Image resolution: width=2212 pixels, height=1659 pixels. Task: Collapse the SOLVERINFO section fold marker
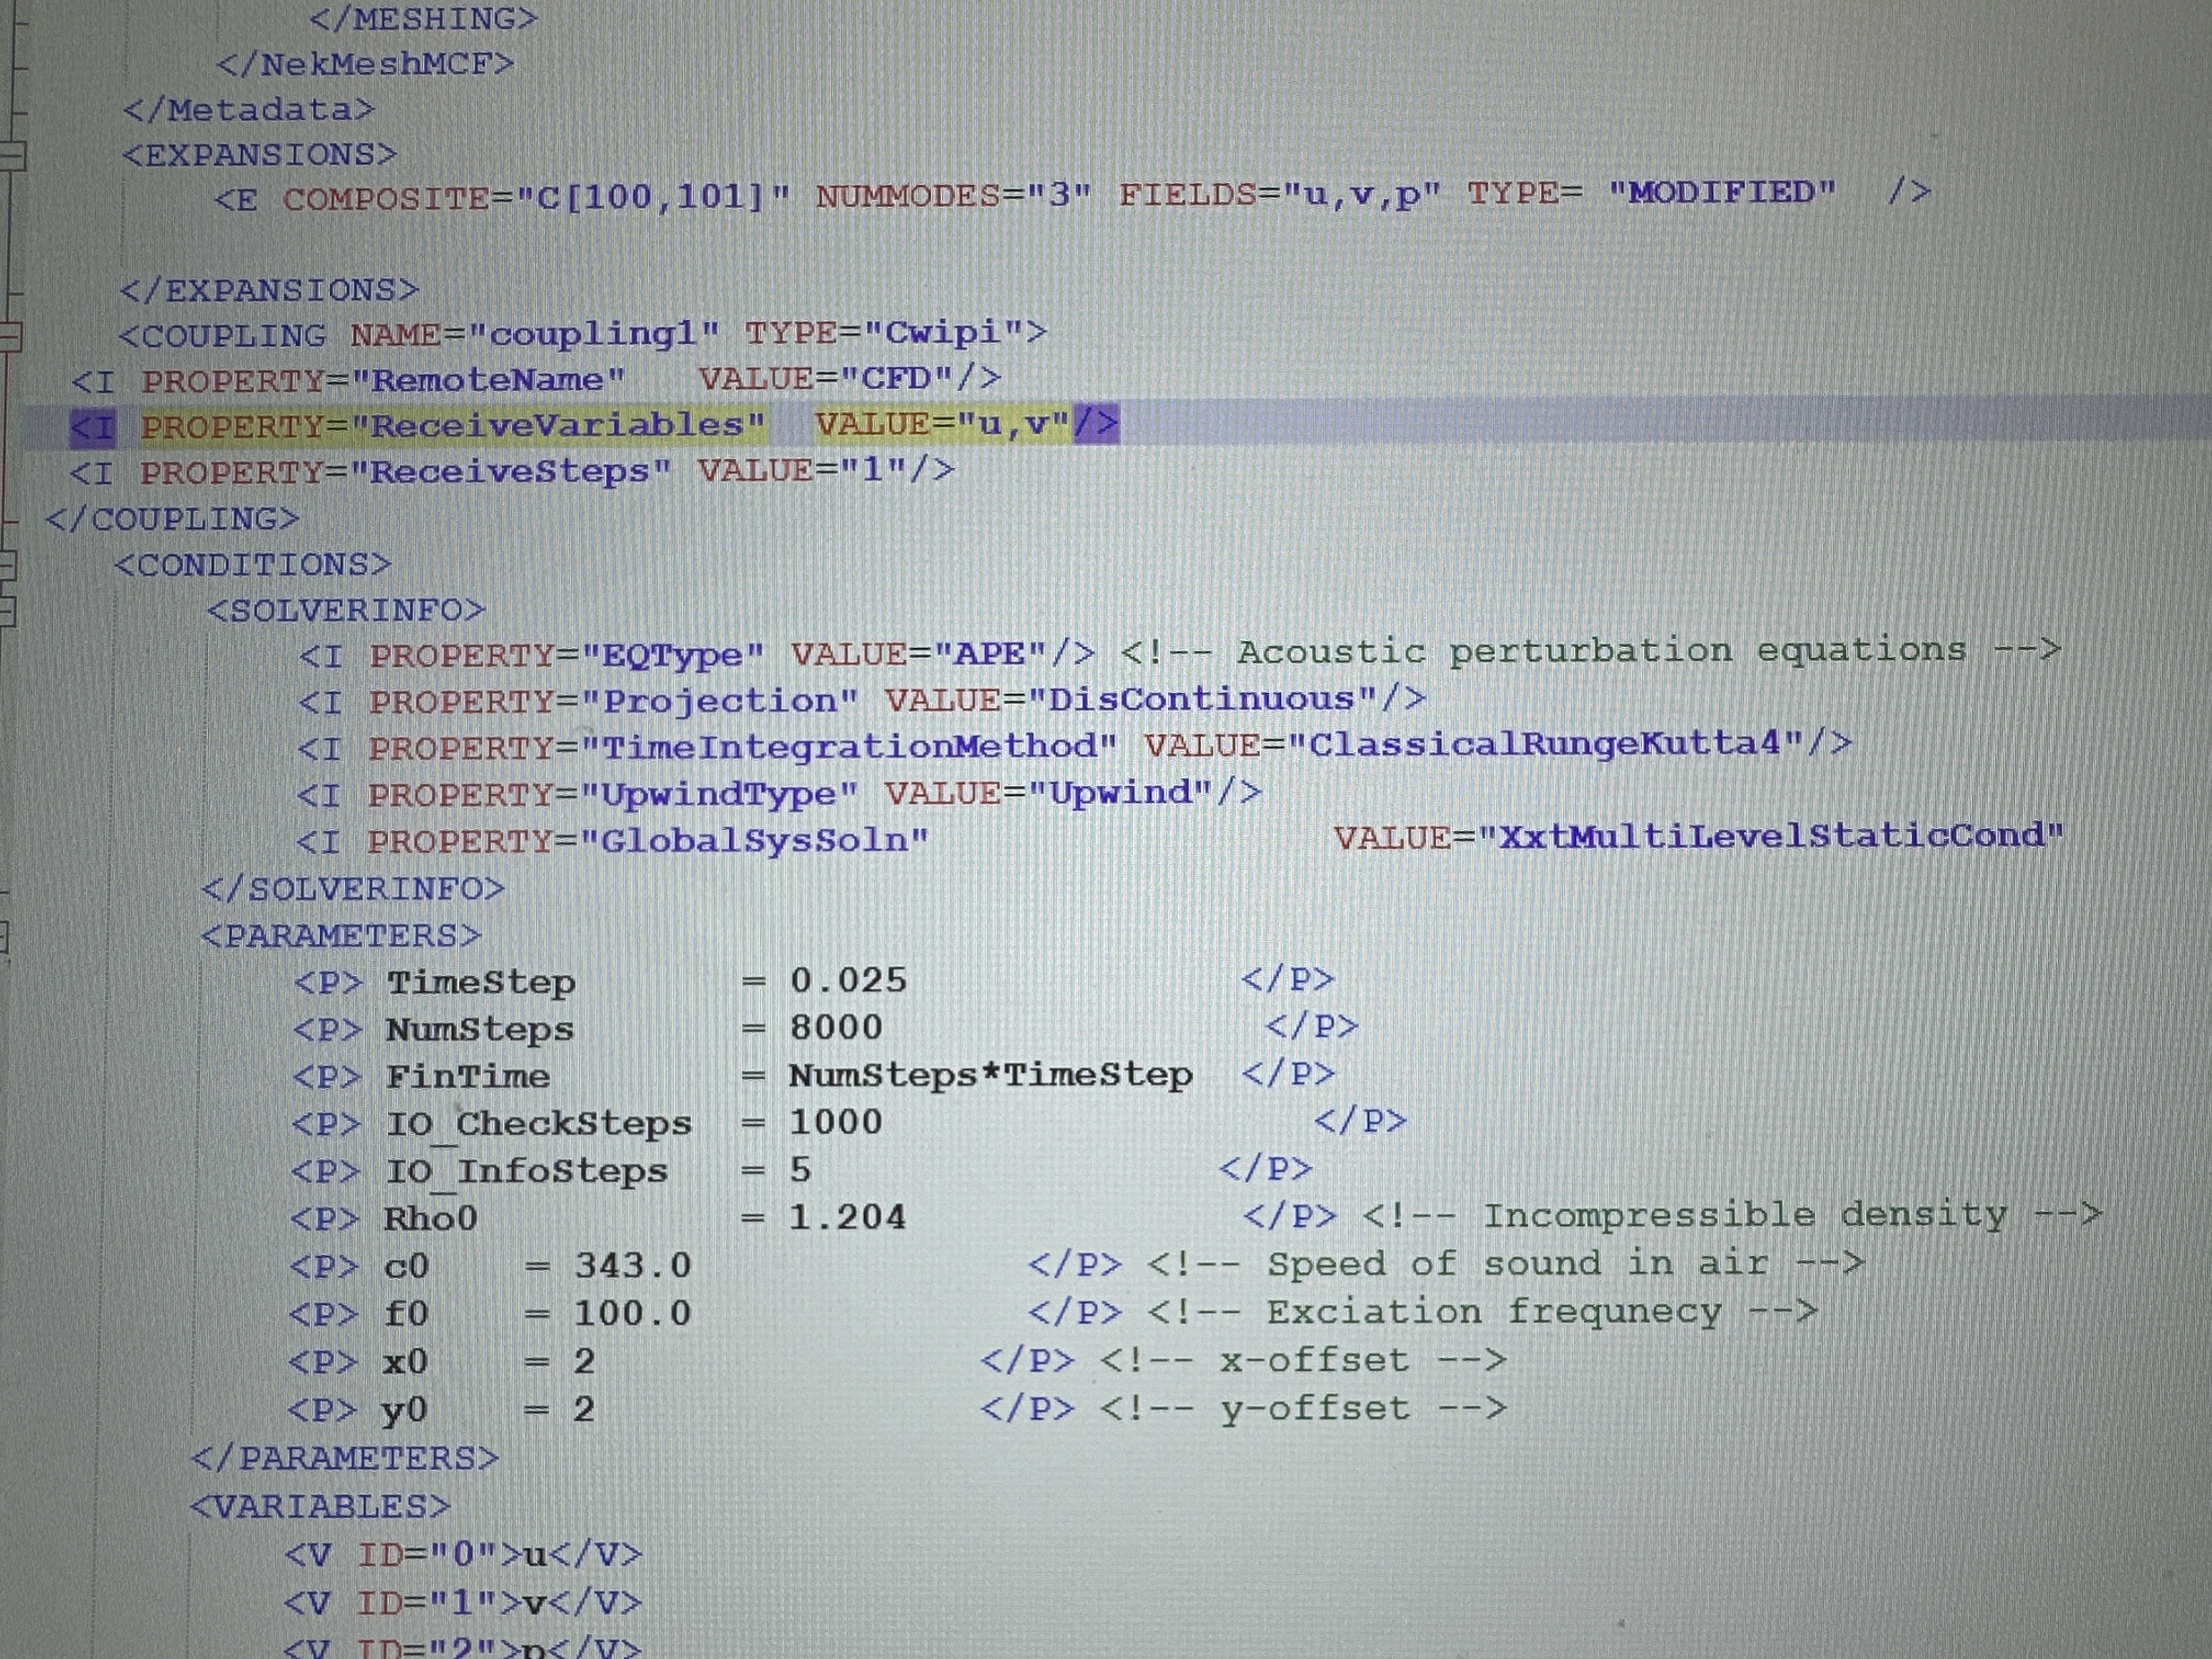tap(6, 611)
